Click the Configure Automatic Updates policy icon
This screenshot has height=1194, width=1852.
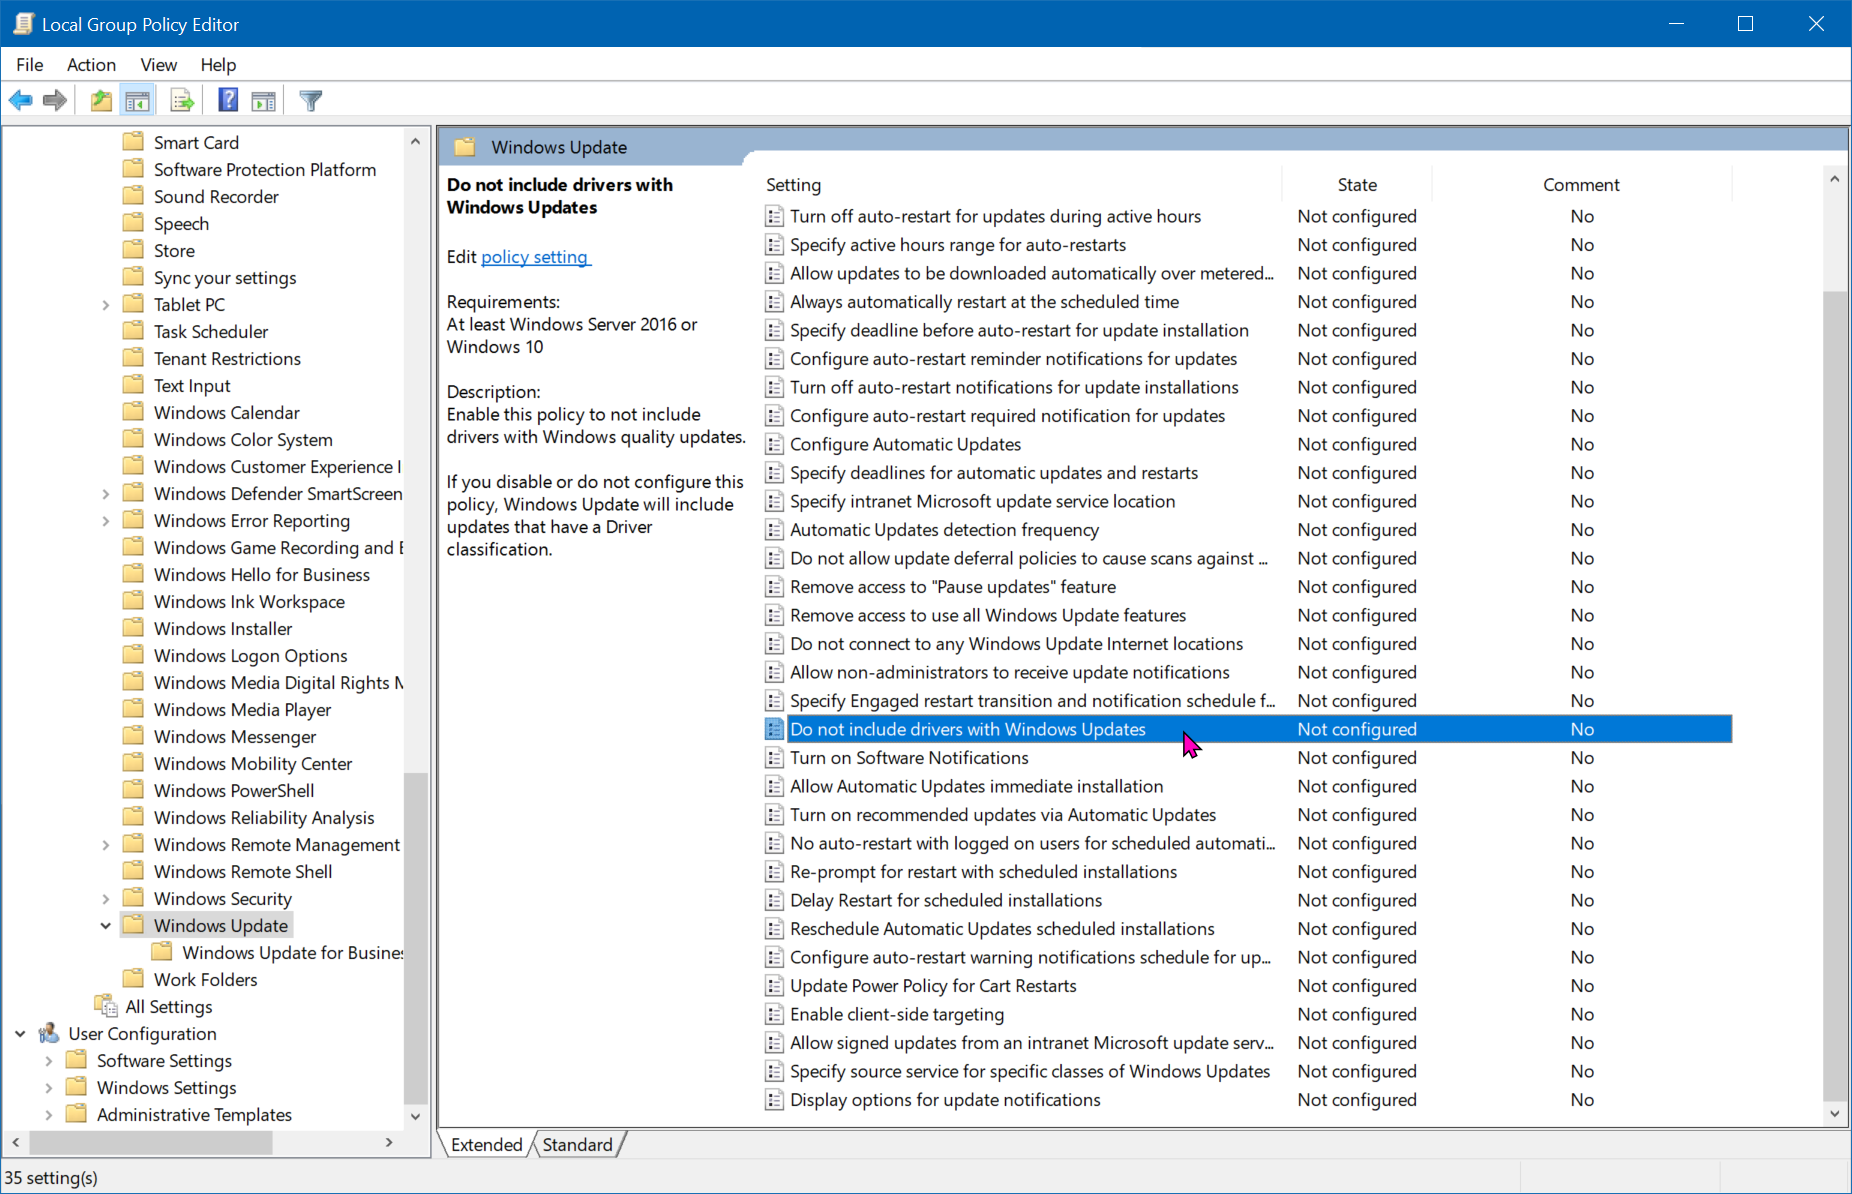pyautogui.click(x=774, y=444)
